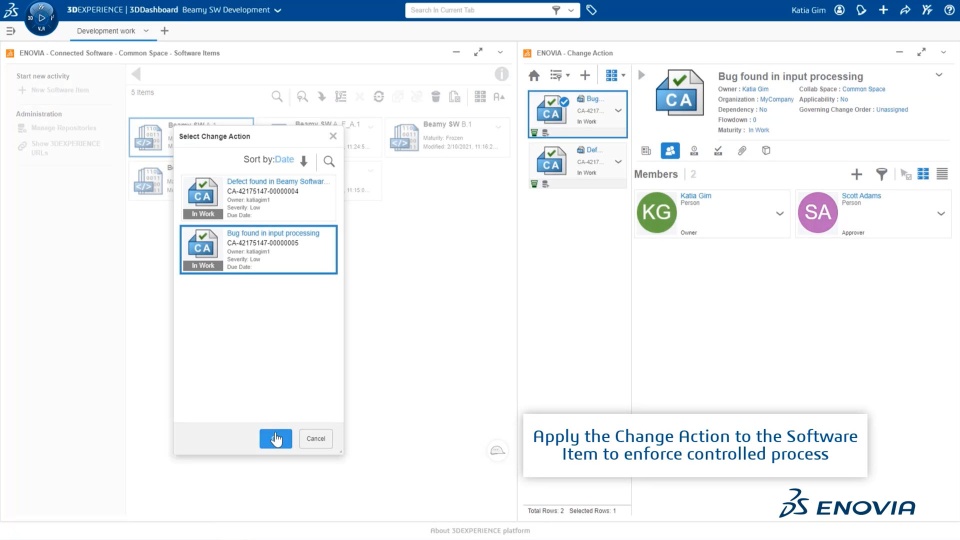960x540 pixels.
Task: Expand the Def... Change Action tile chevron
Action: tap(618, 162)
